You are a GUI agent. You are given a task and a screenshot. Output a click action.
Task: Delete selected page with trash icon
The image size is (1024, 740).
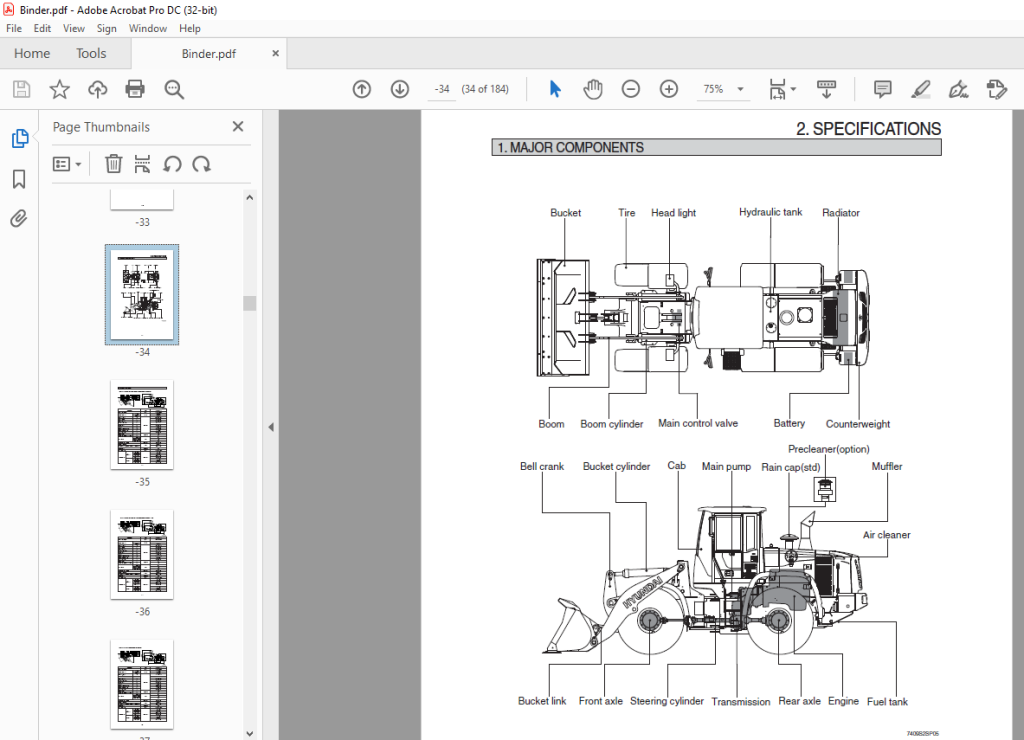114,164
